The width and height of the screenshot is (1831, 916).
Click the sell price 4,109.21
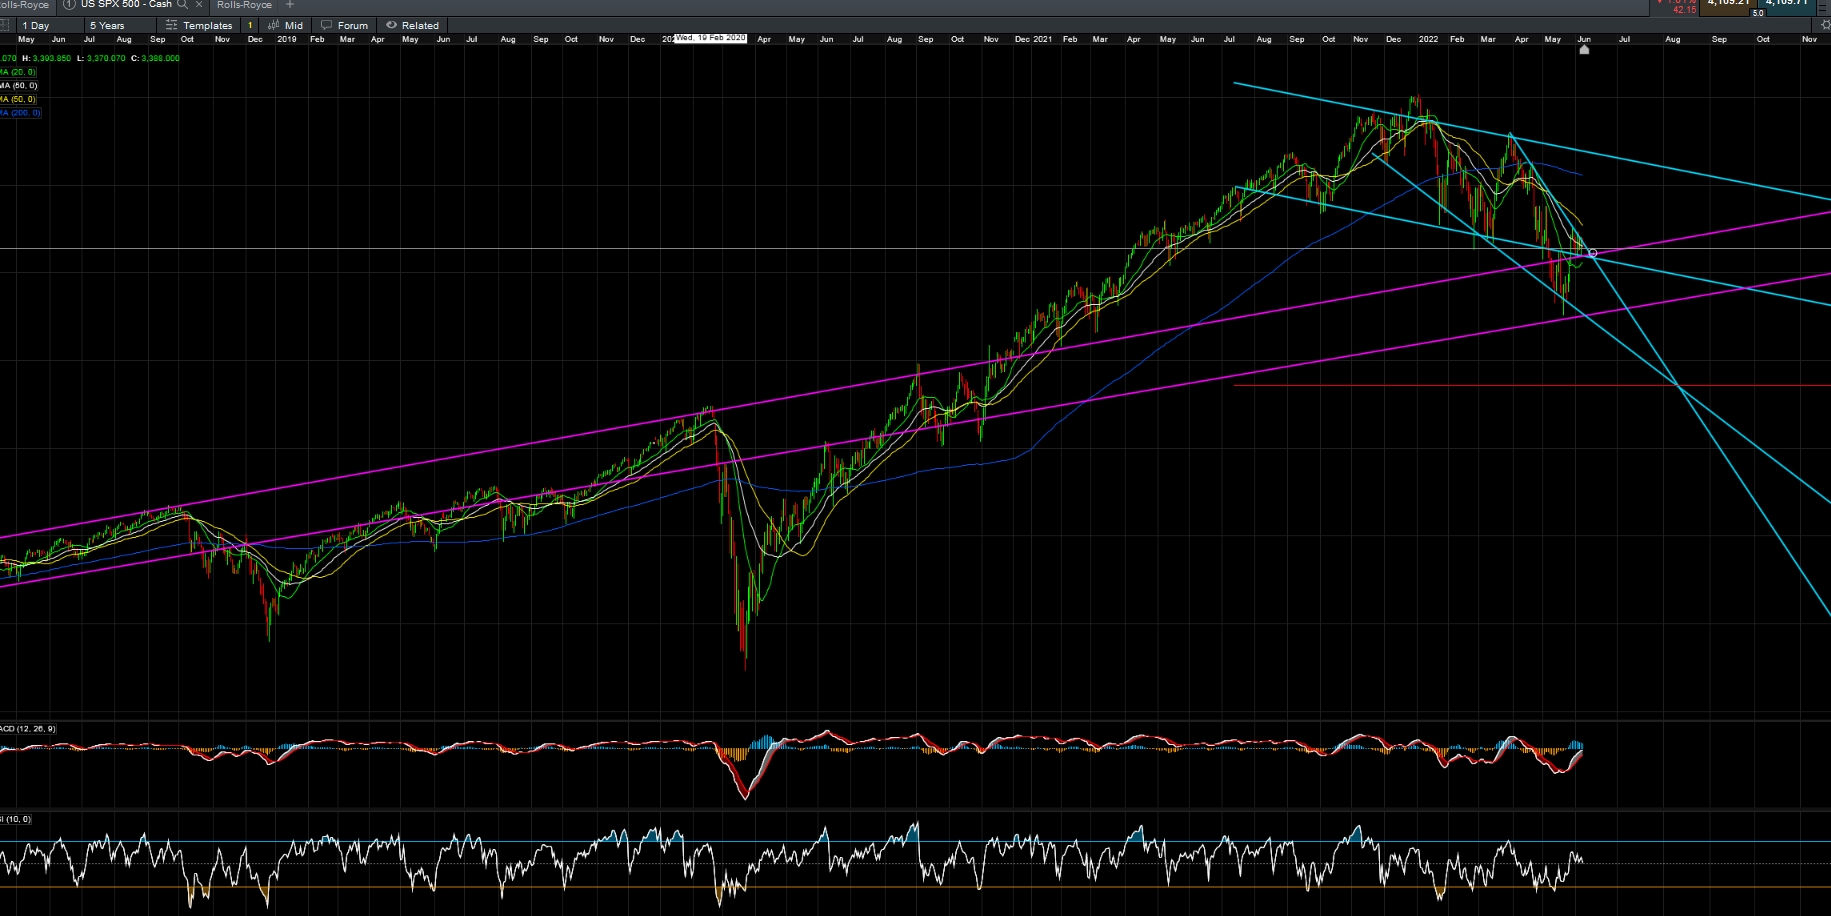click(1727, 4)
